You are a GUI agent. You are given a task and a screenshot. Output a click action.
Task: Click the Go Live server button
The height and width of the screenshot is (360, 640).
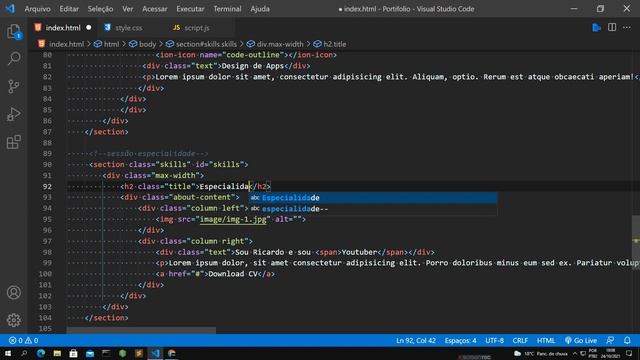(x=581, y=340)
